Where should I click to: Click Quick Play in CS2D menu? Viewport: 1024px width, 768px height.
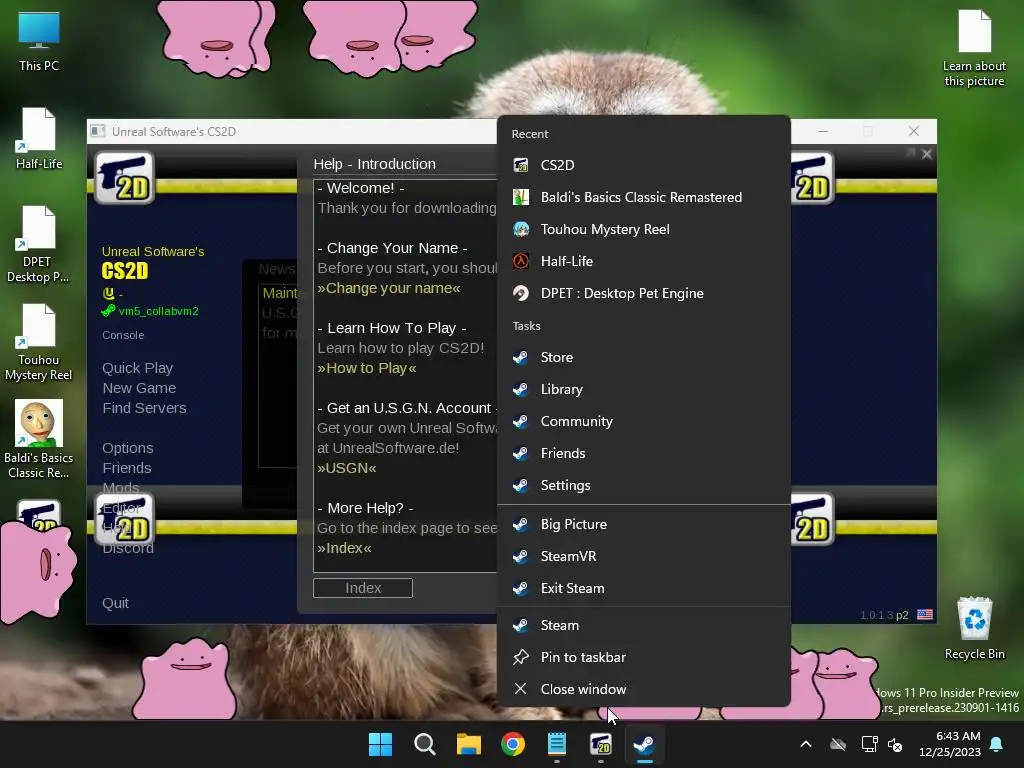tap(137, 368)
